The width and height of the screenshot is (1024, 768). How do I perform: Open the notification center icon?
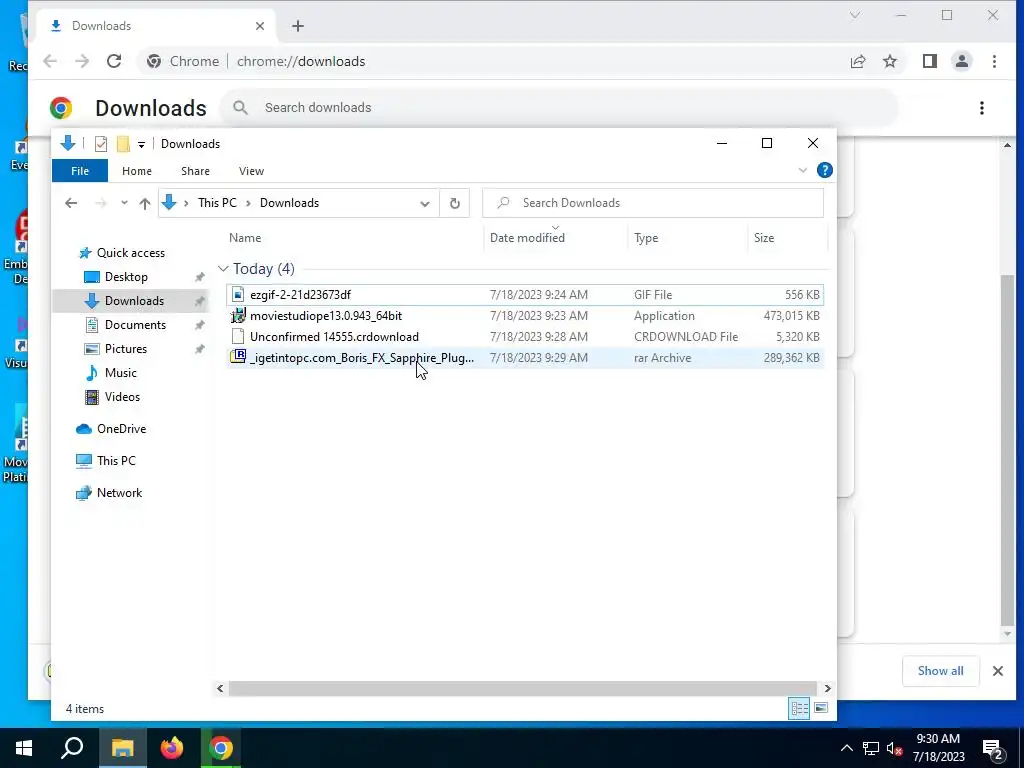993,748
